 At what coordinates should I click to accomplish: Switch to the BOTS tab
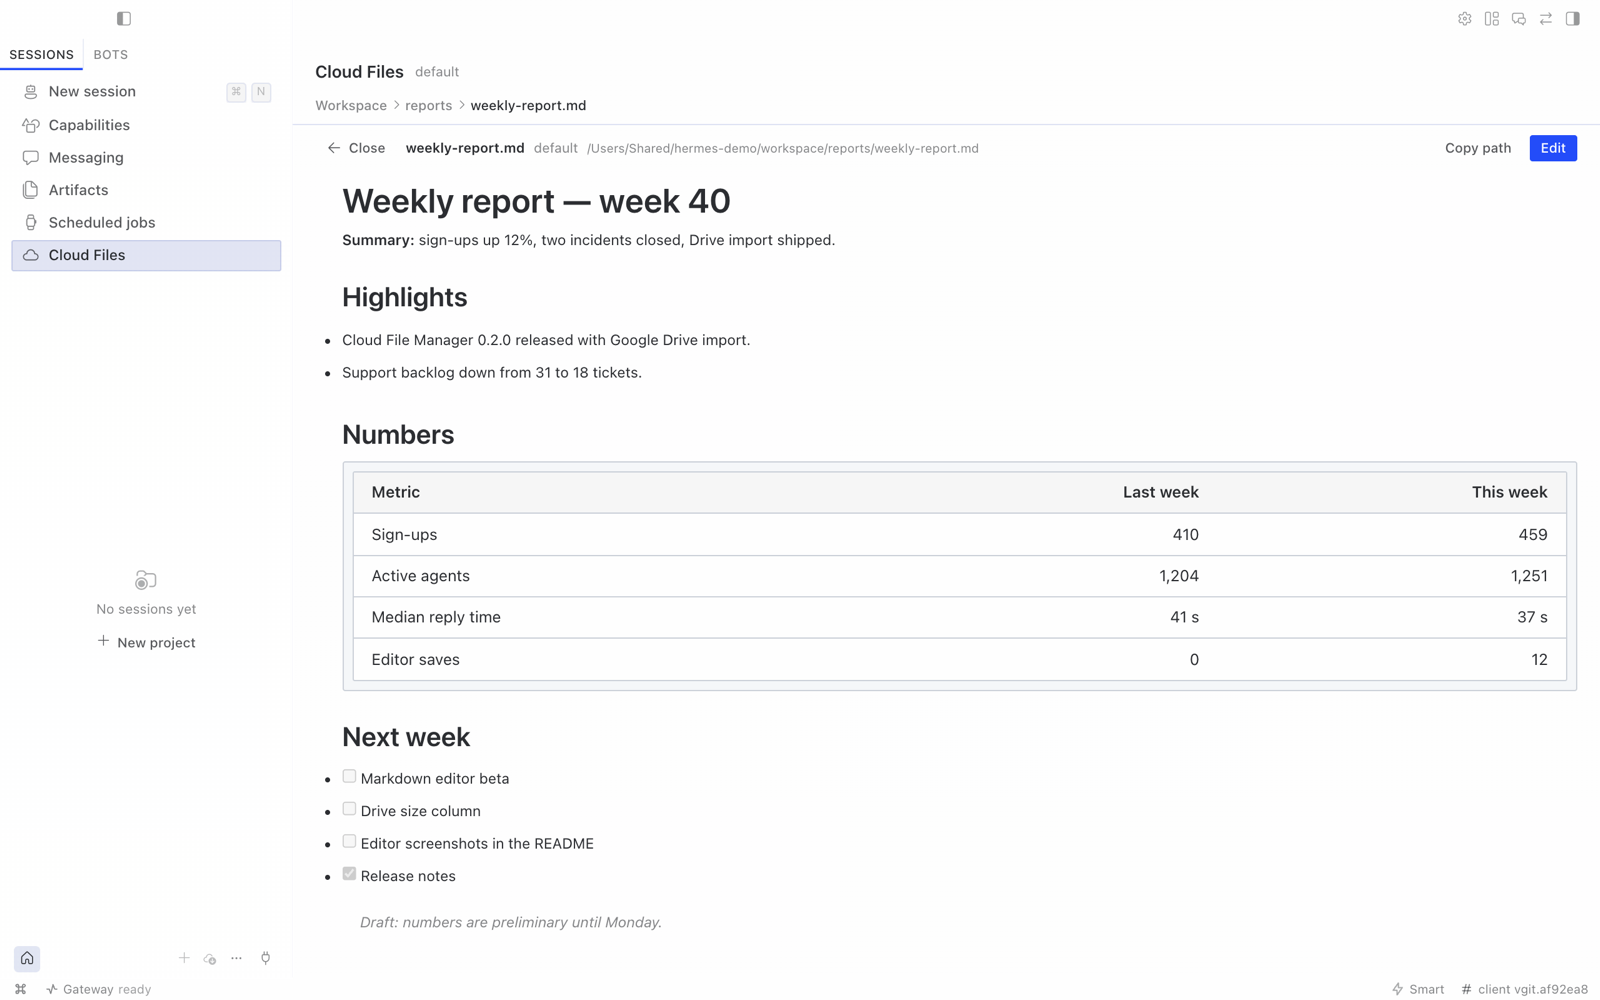point(110,55)
